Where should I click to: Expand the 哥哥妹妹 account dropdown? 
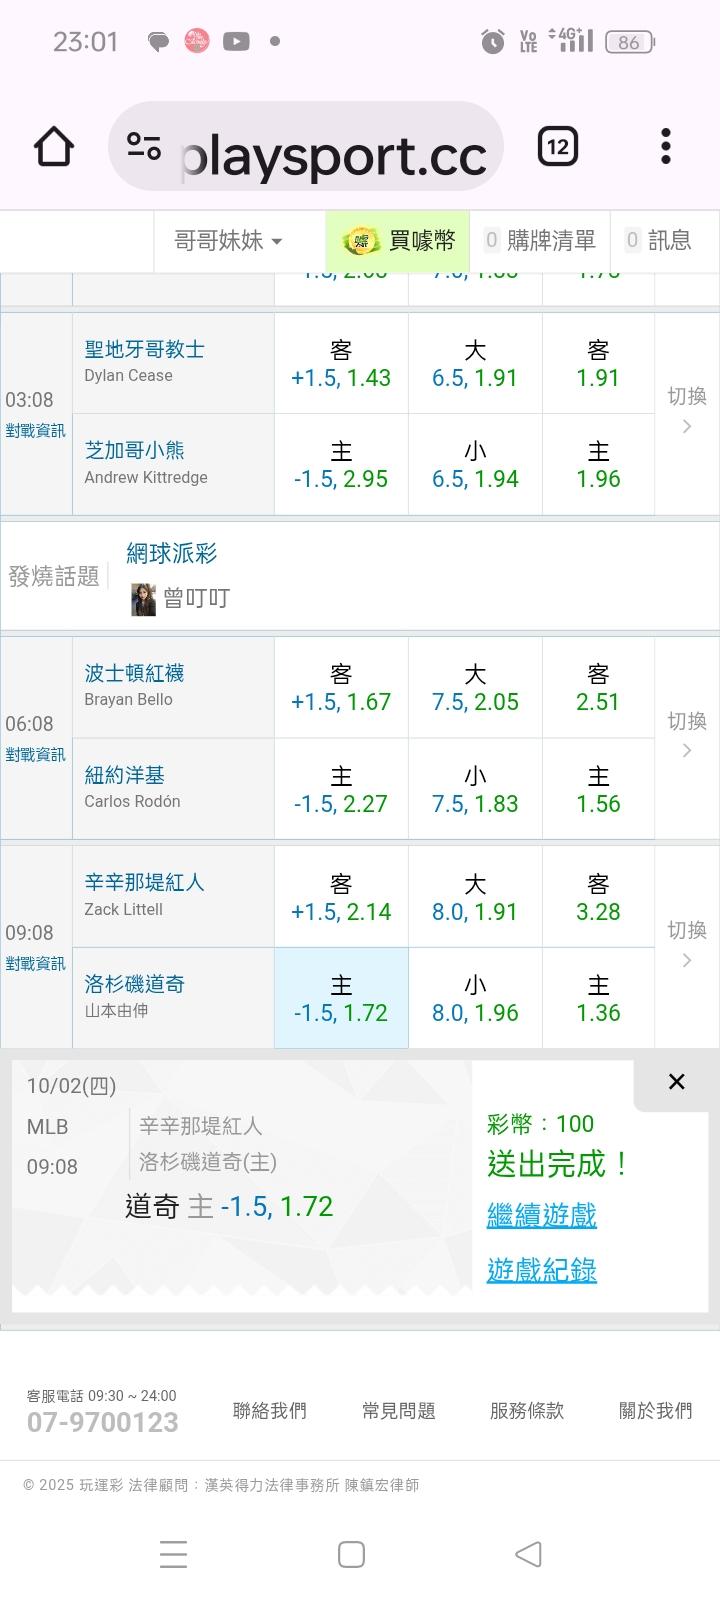pyautogui.click(x=228, y=241)
